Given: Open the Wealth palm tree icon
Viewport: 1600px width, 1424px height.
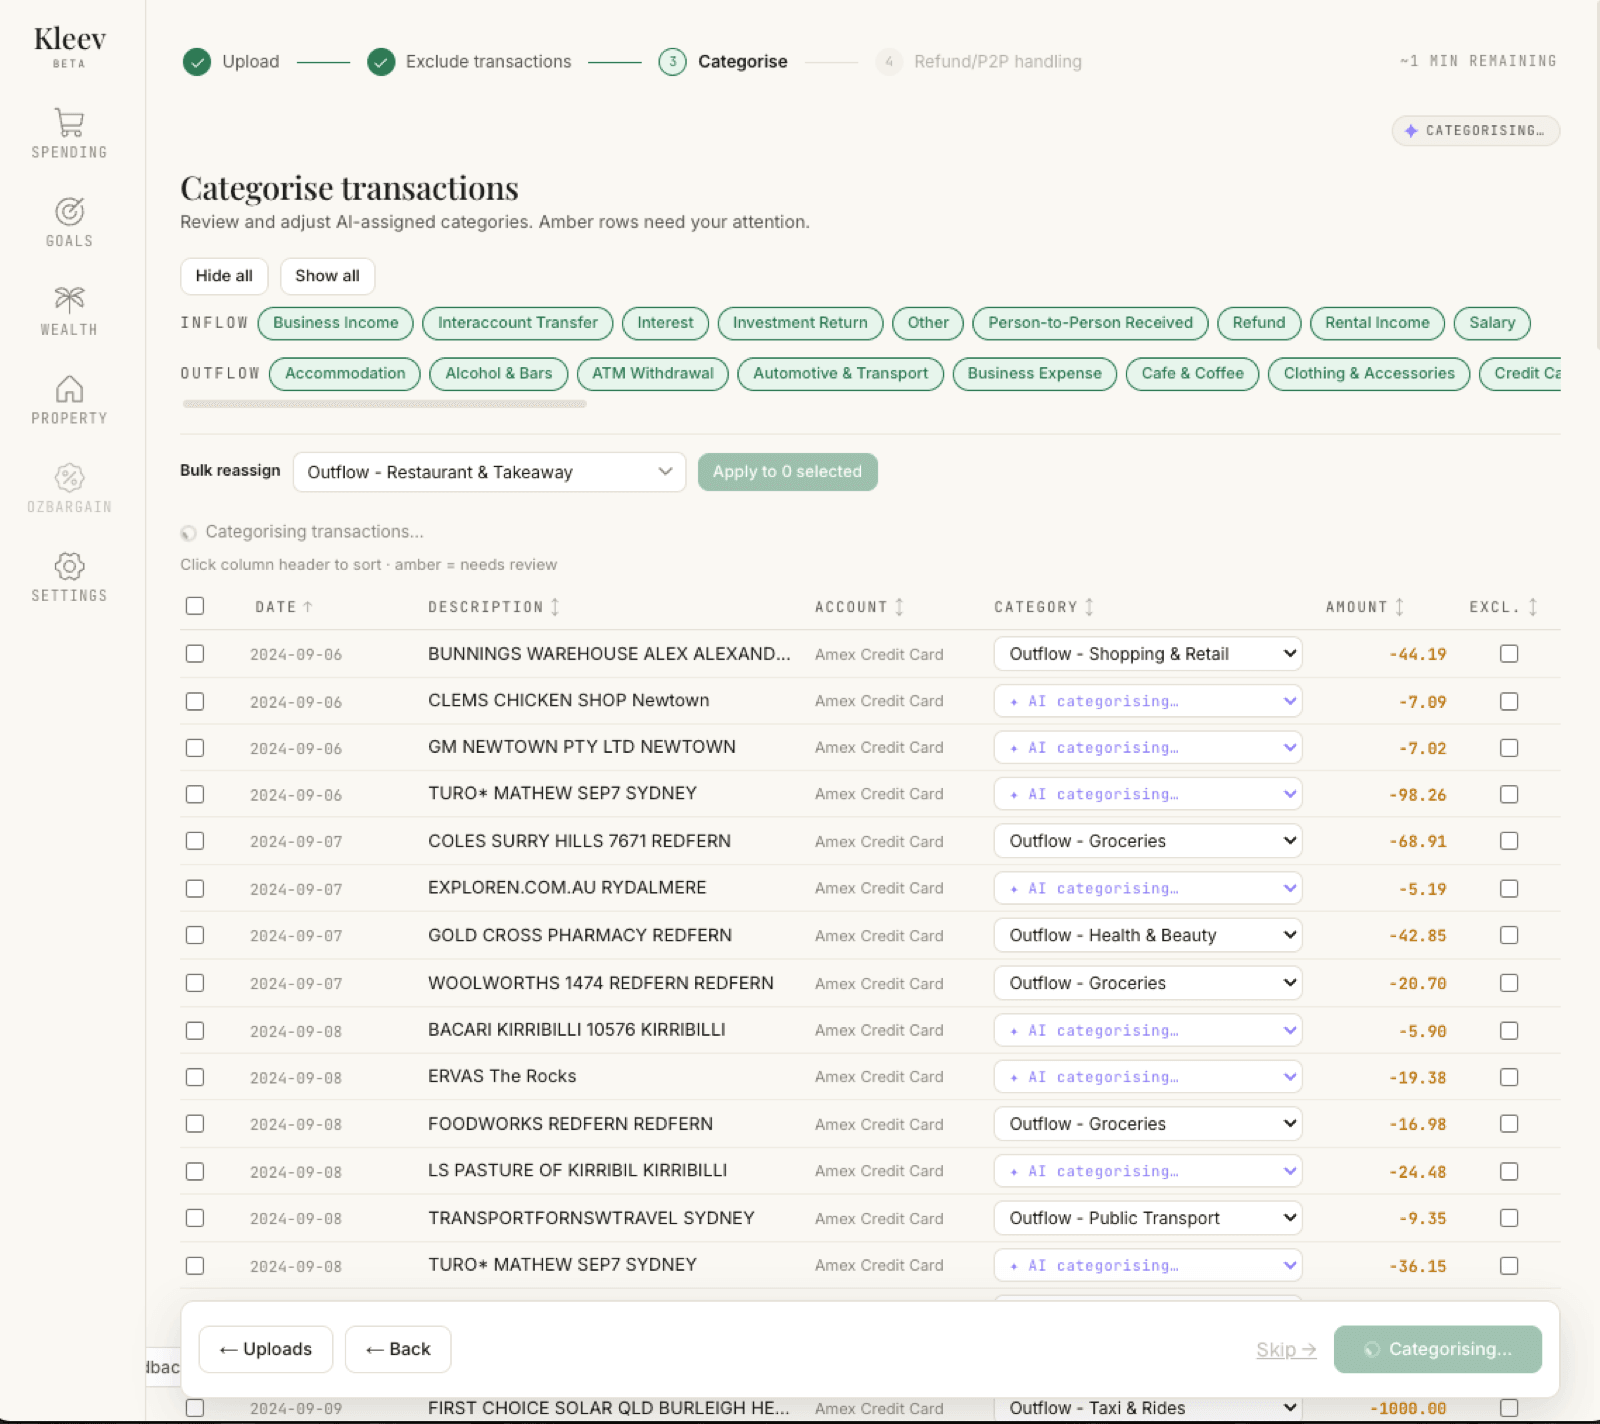Looking at the screenshot, I should [x=69, y=299].
